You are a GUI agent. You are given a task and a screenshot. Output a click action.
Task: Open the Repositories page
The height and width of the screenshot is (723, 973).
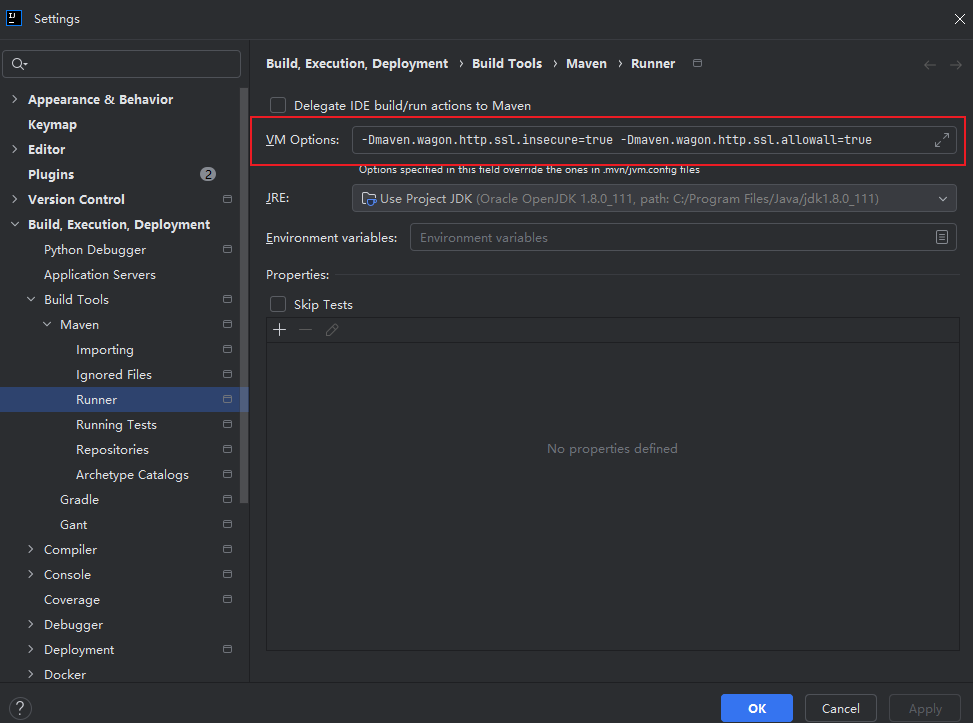(112, 449)
